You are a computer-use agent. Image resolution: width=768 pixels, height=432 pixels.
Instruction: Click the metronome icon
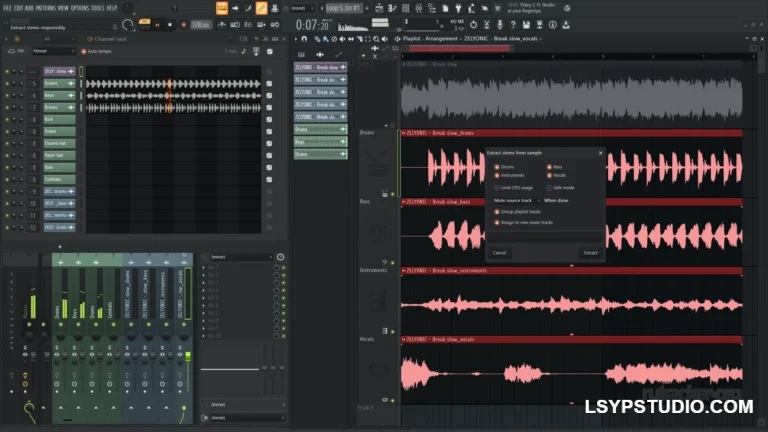(x=222, y=24)
